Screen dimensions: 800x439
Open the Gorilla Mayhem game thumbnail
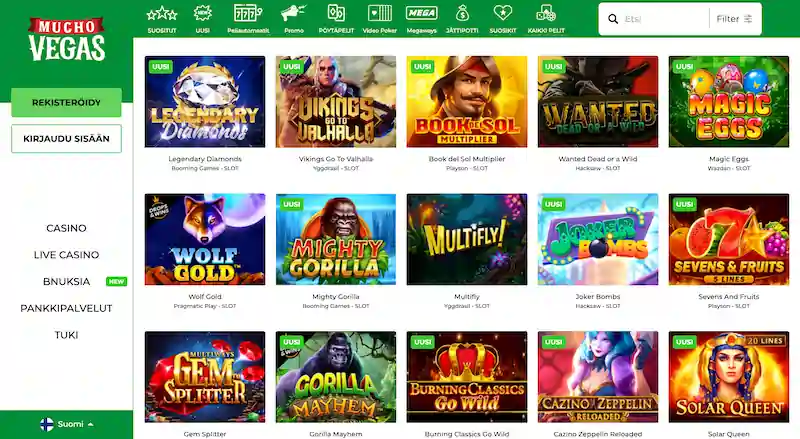point(336,377)
